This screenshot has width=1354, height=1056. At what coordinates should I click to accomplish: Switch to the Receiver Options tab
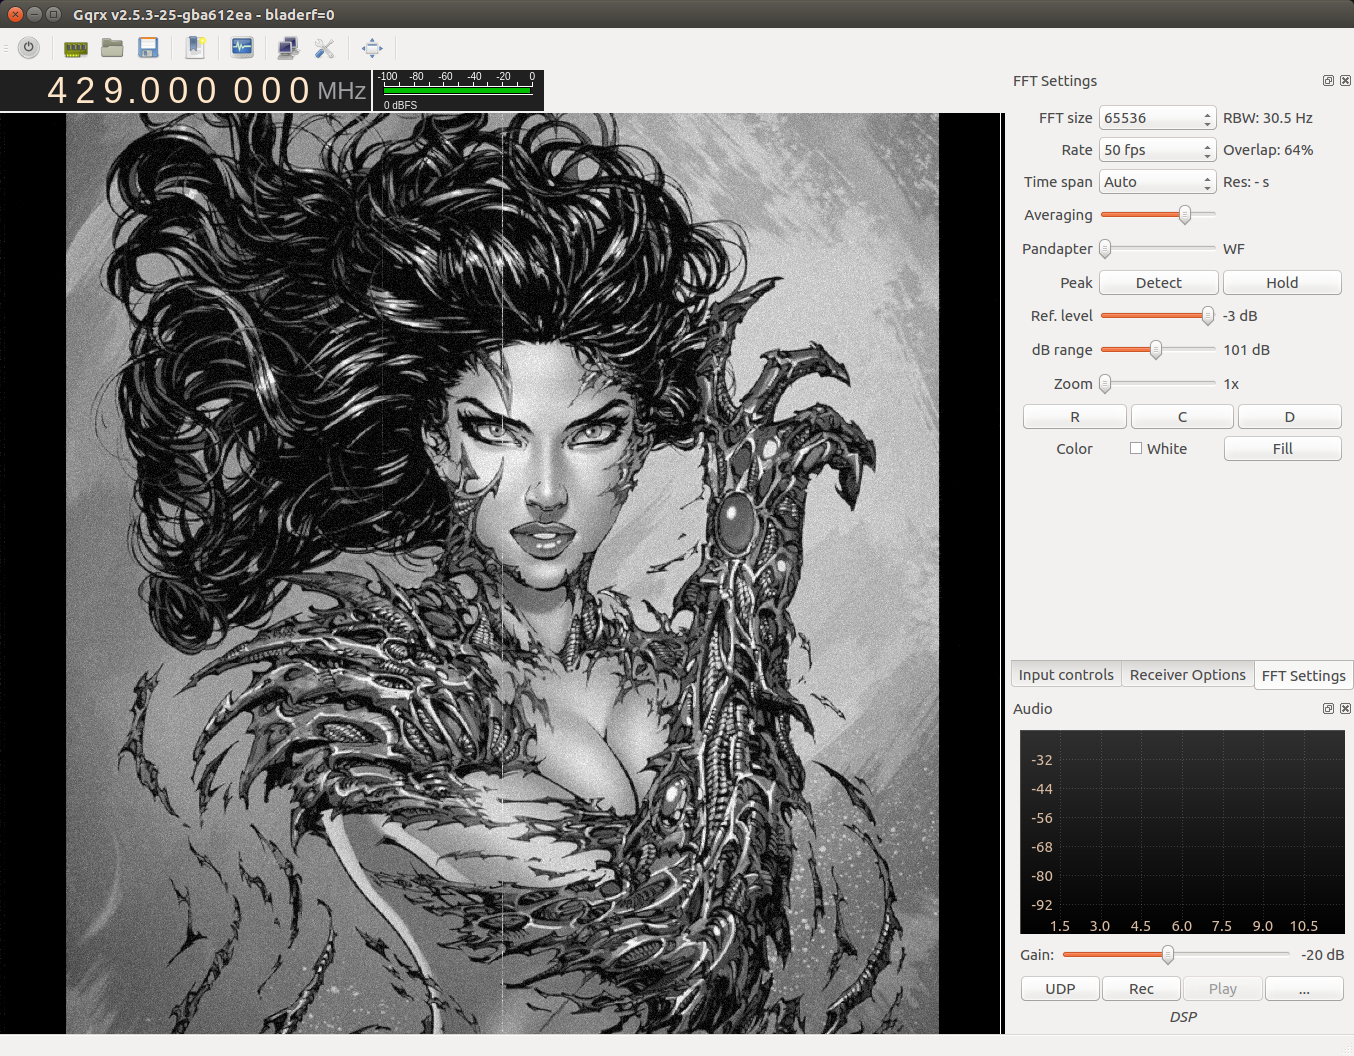[1187, 675]
